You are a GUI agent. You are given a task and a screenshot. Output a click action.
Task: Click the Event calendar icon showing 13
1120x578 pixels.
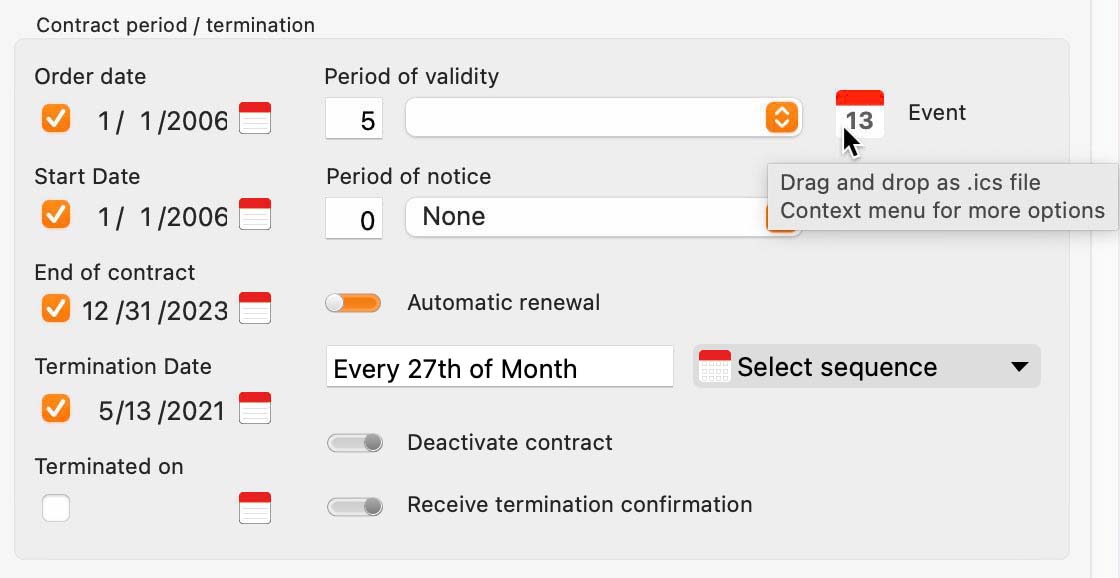pyautogui.click(x=860, y=114)
